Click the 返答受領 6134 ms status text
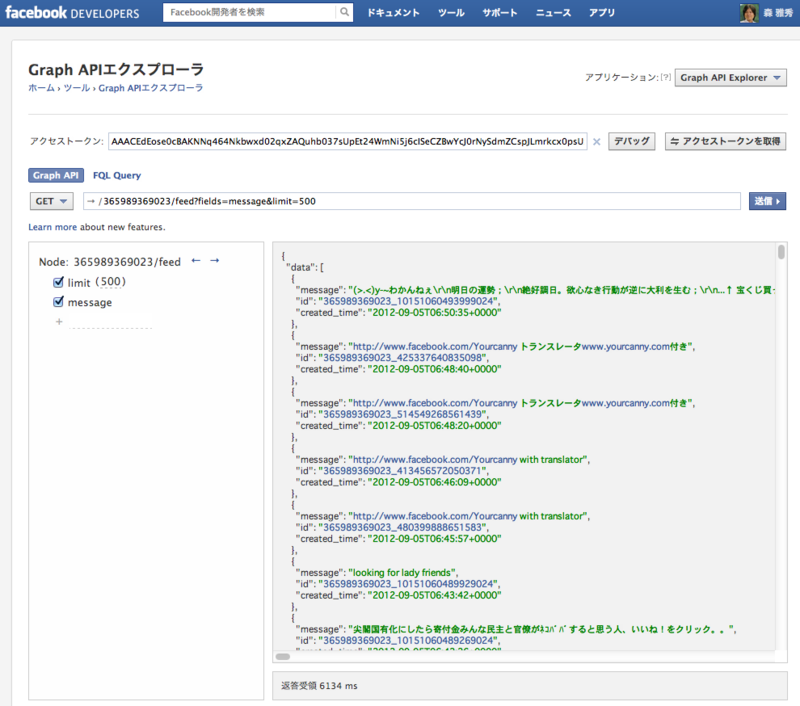 click(x=319, y=686)
